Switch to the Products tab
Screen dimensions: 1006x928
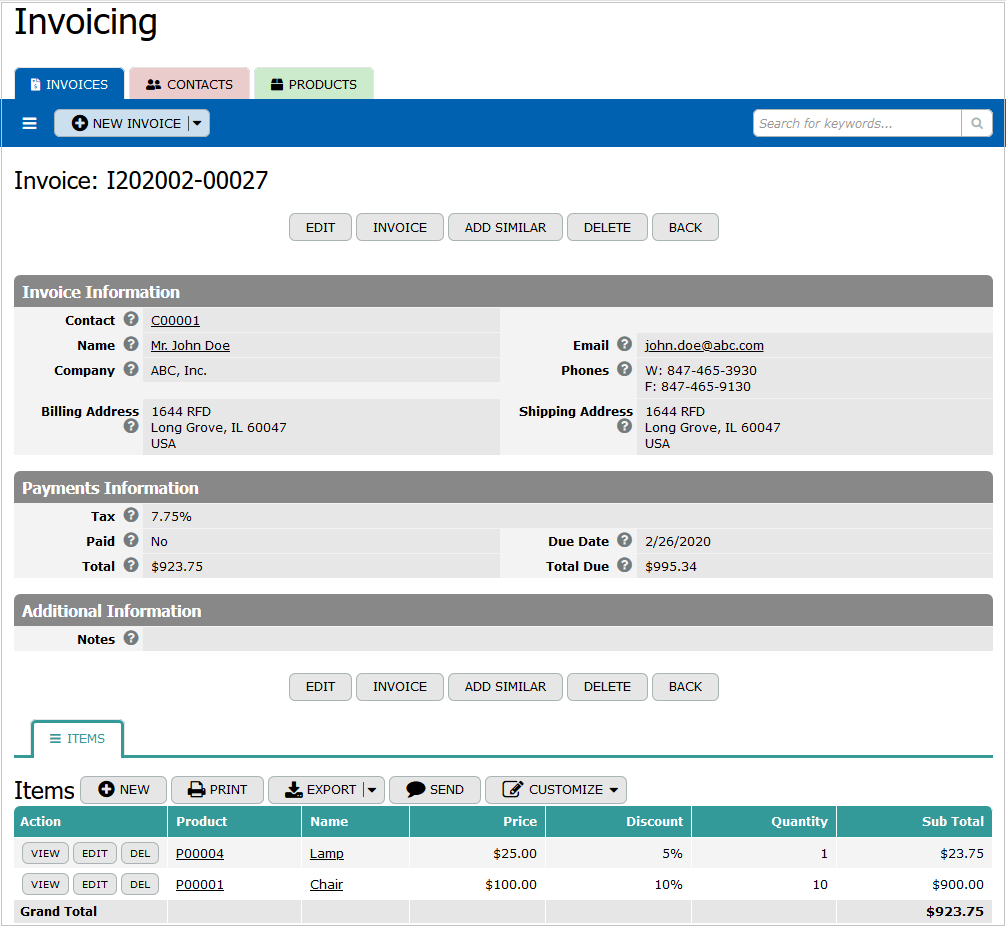click(x=313, y=84)
